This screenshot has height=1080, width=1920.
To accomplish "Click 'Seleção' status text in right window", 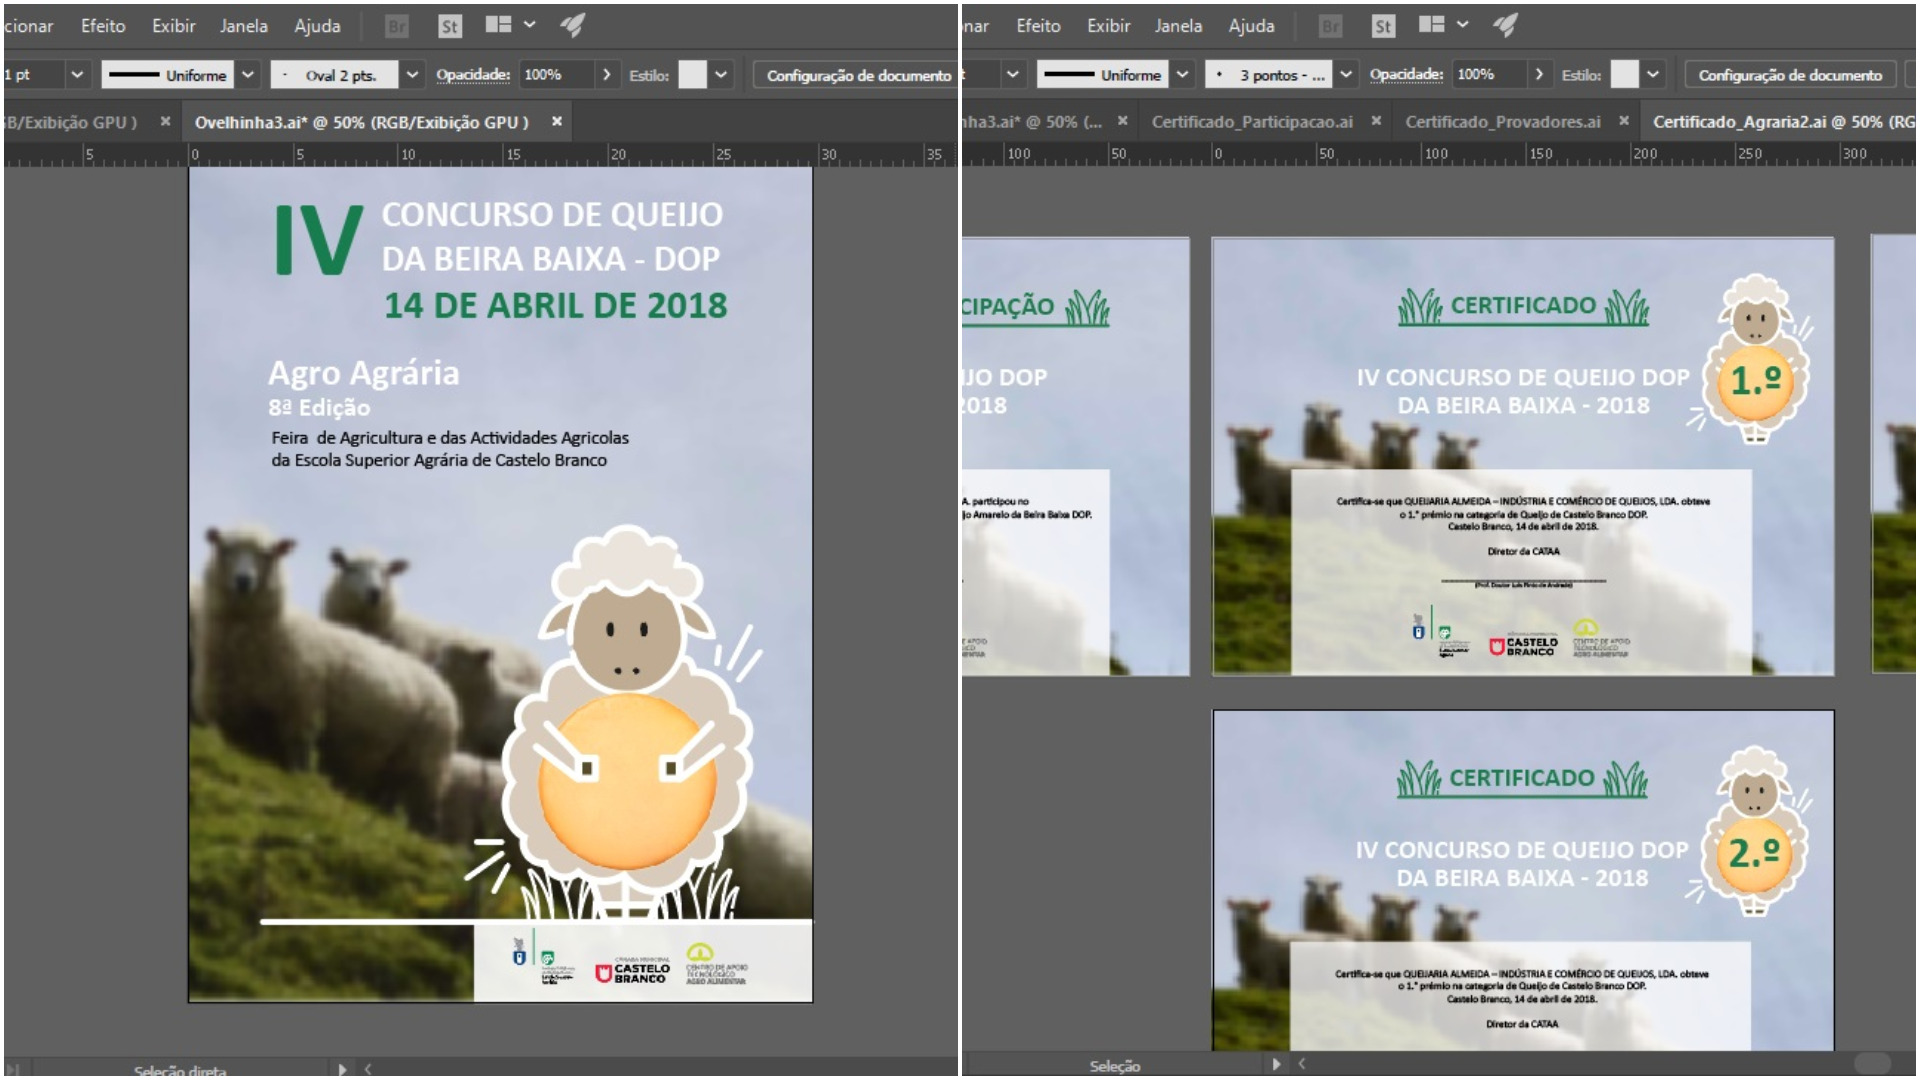I will 1115,1066.
